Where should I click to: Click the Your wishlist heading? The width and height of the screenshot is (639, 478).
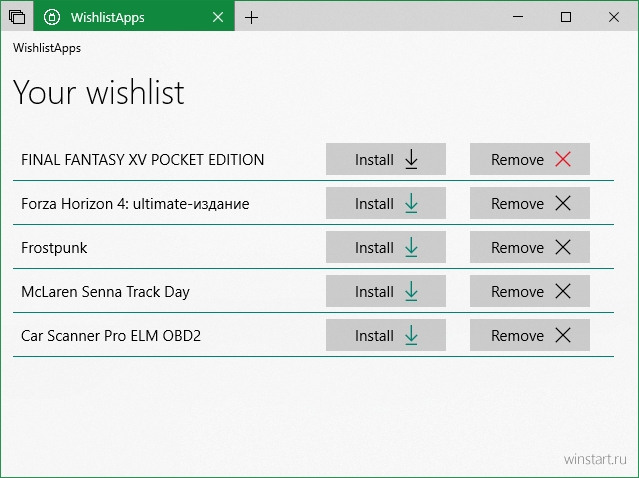tap(98, 92)
